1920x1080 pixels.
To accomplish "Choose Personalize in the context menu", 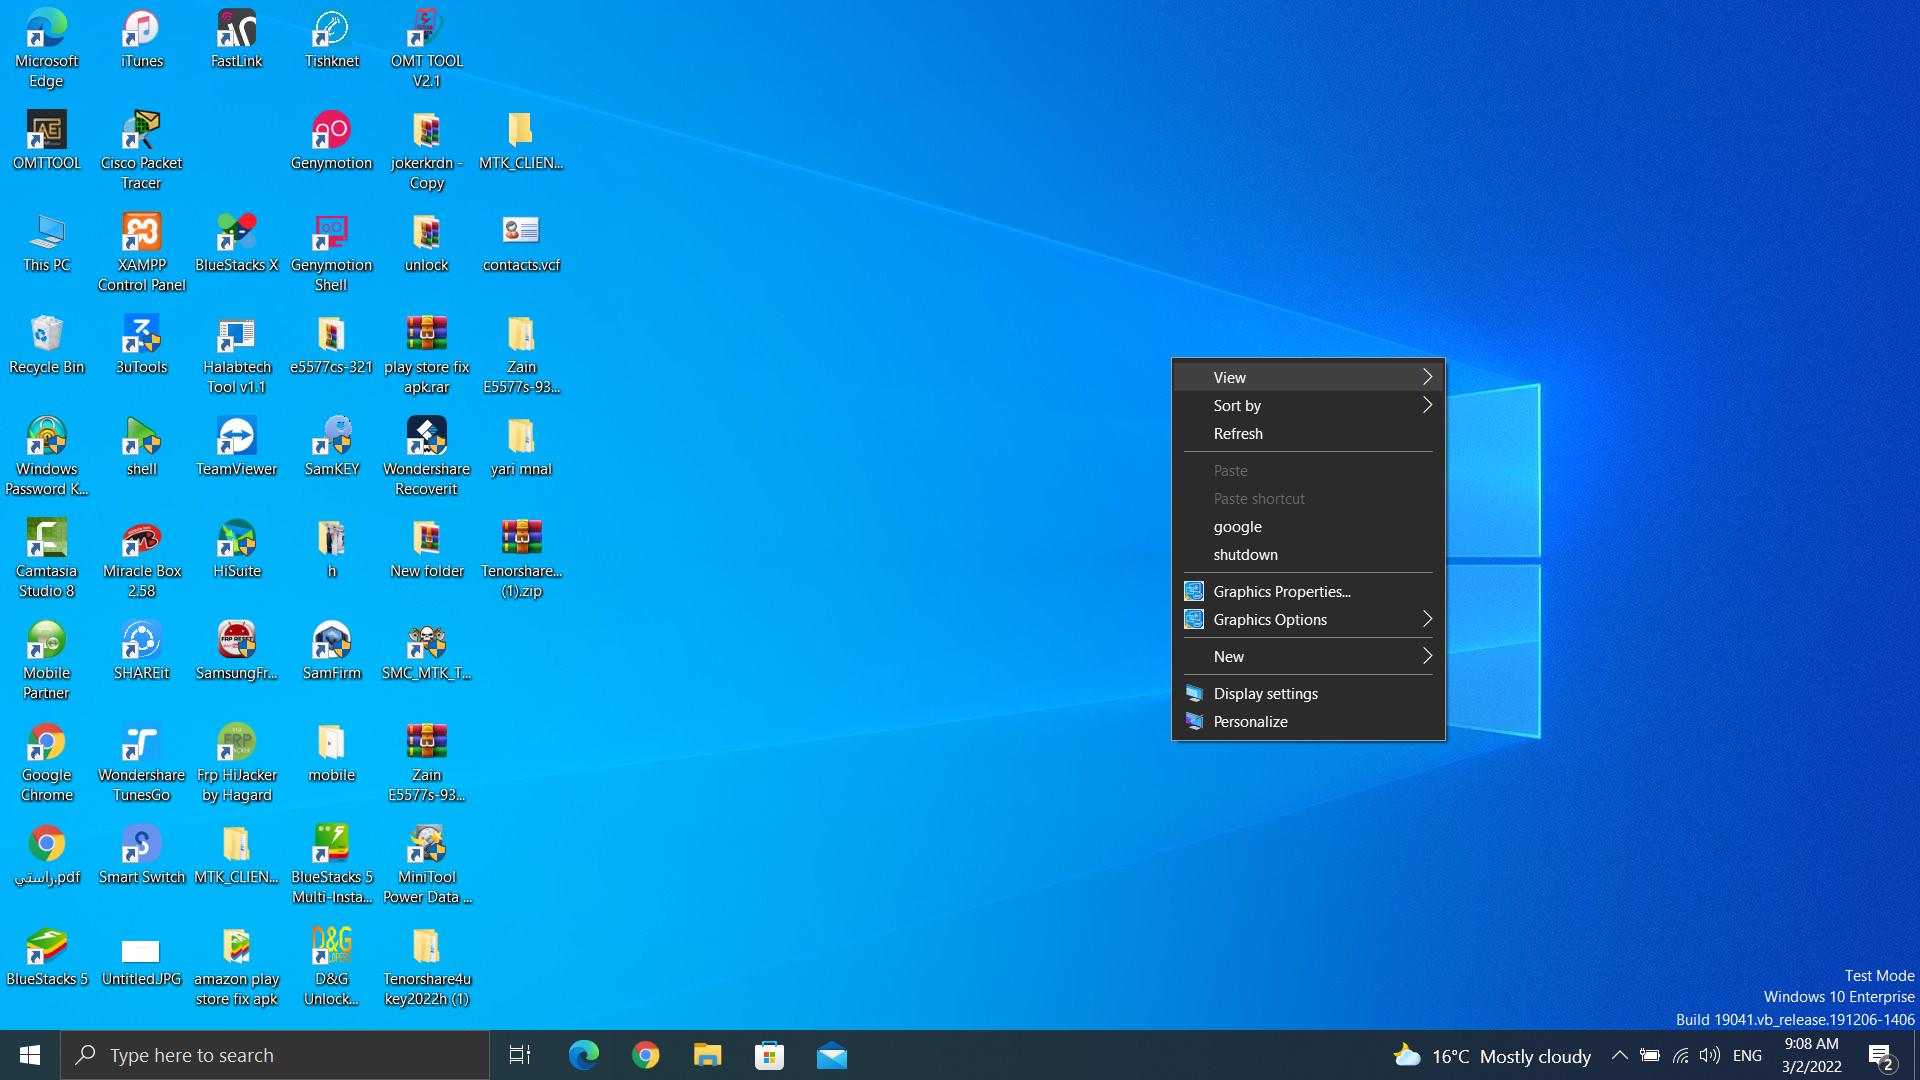I will click(x=1250, y=721).
